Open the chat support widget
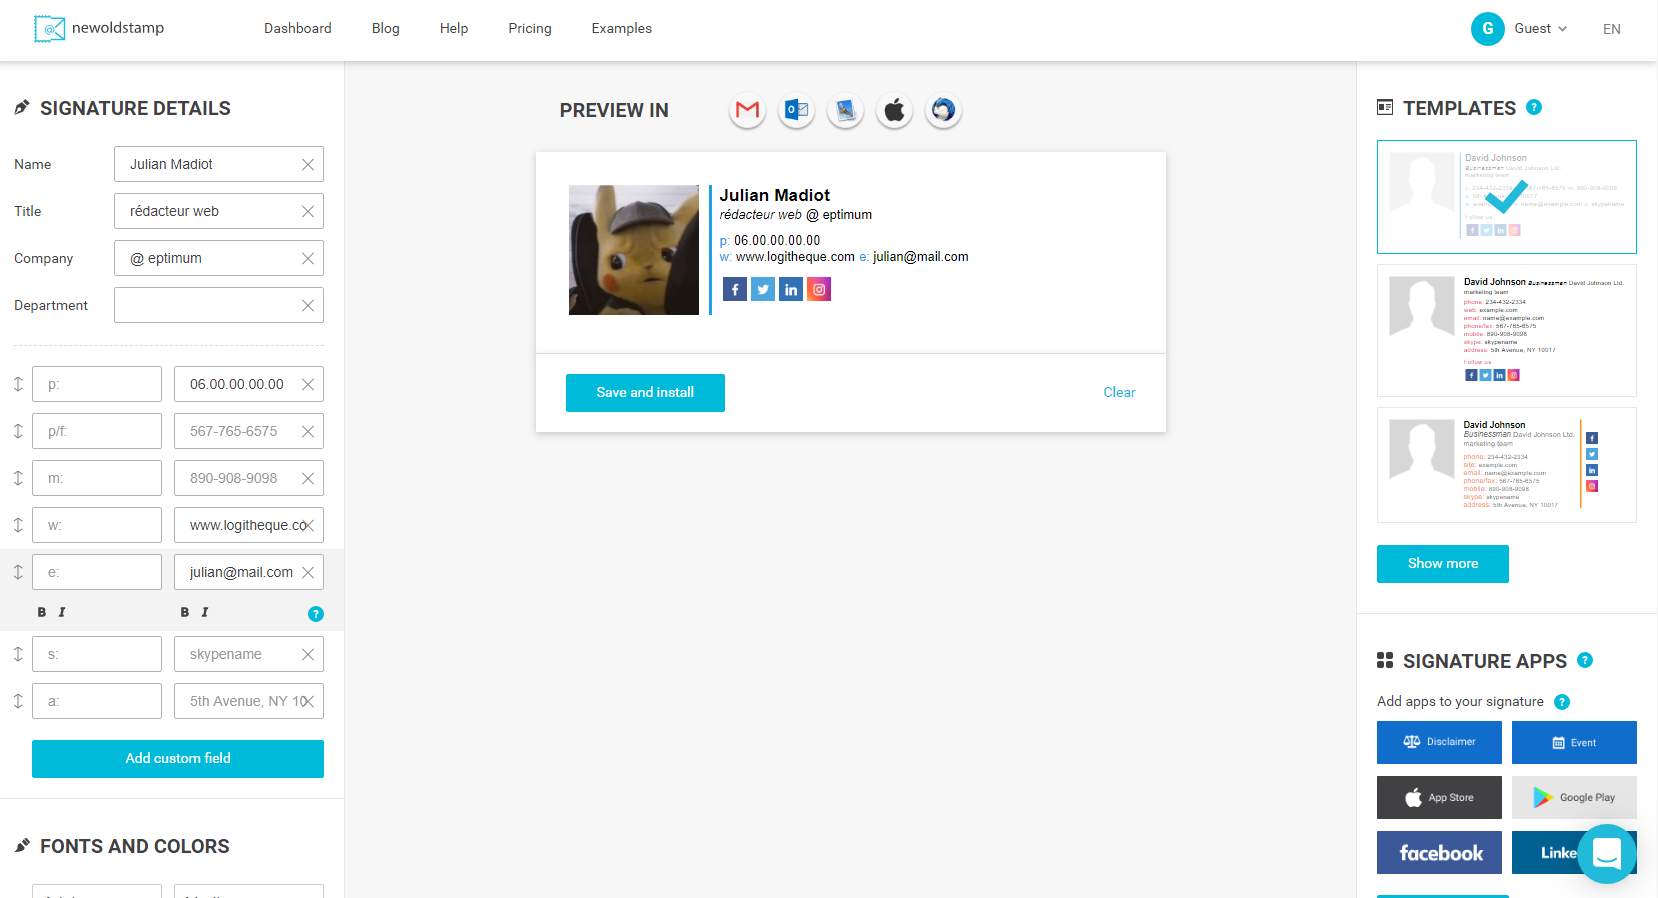1658x898 pixels. point(1607,854)
